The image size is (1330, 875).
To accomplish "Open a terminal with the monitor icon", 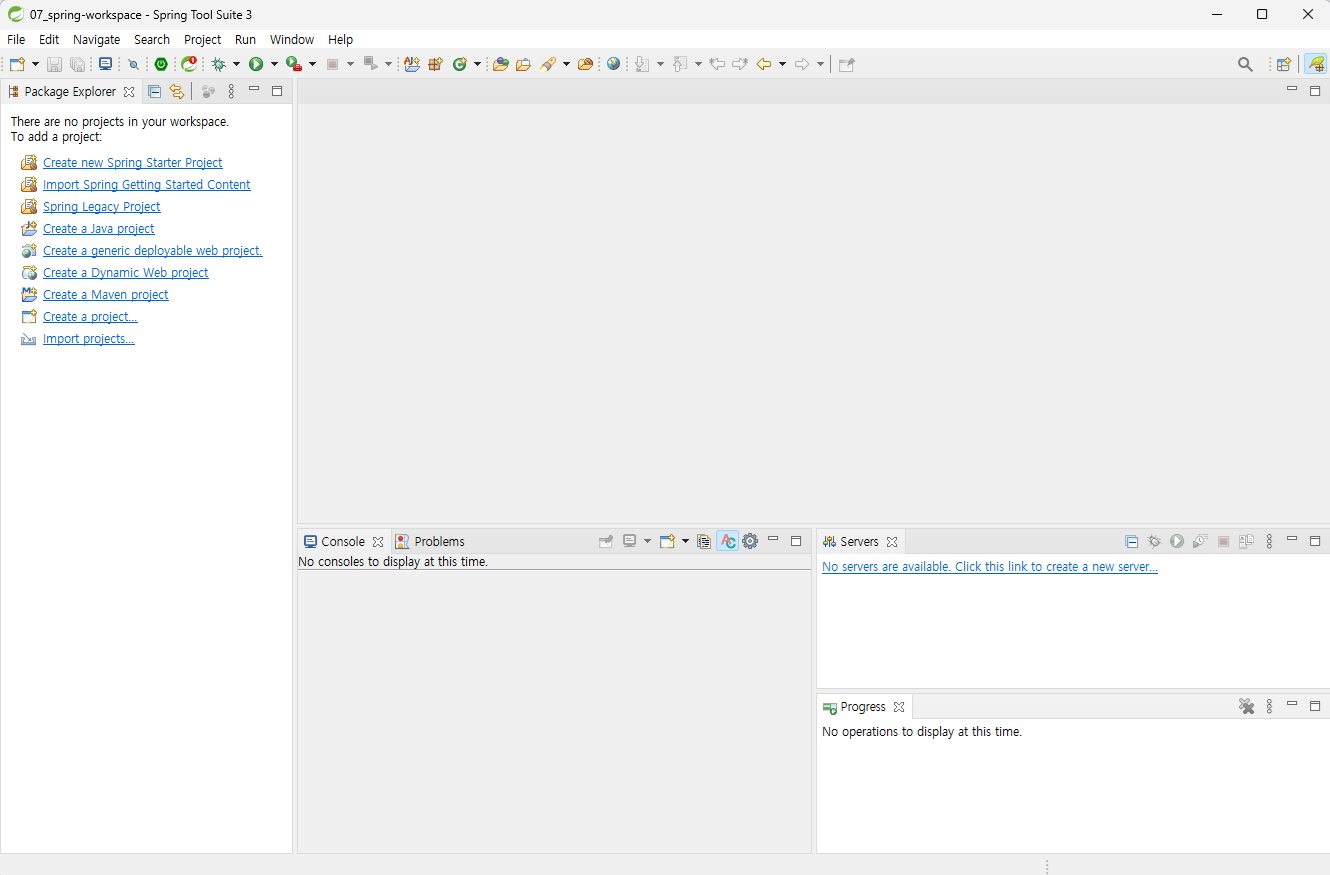I will 105,64.
